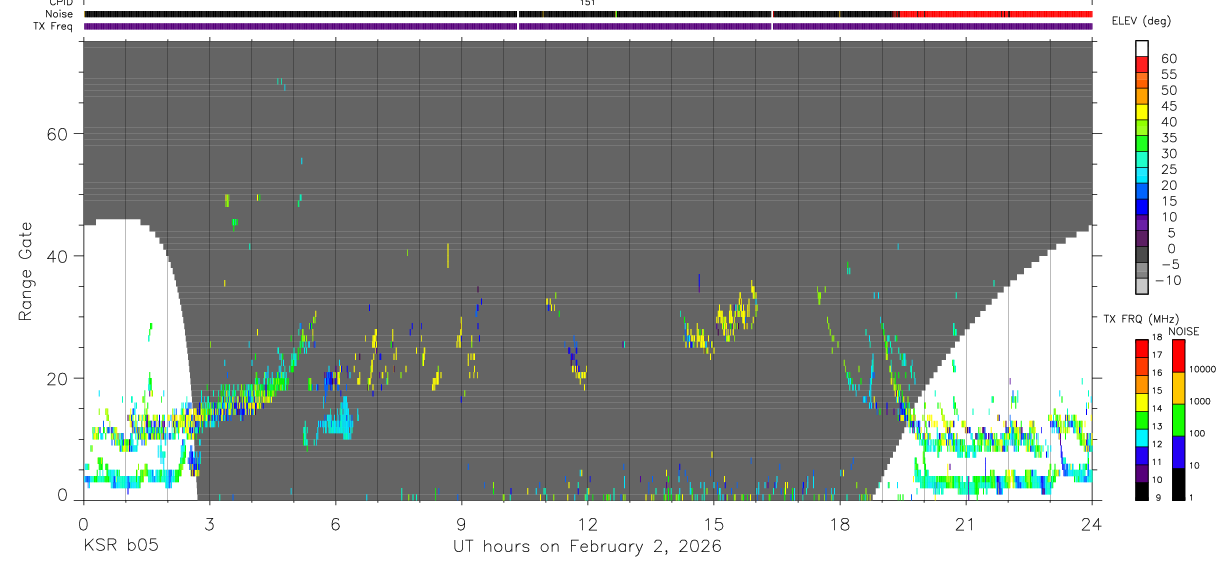Click the "30" label on ELEV color bar
Image resolution: width=1228 pixels, height=567 pixels.
click(1169, 153)
